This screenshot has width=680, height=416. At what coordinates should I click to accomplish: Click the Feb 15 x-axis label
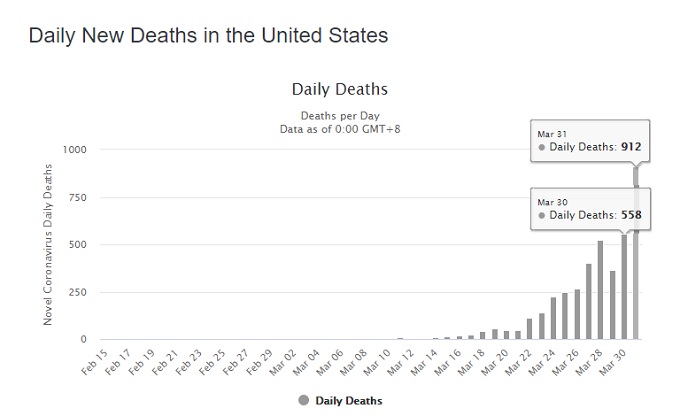(97, 361)
